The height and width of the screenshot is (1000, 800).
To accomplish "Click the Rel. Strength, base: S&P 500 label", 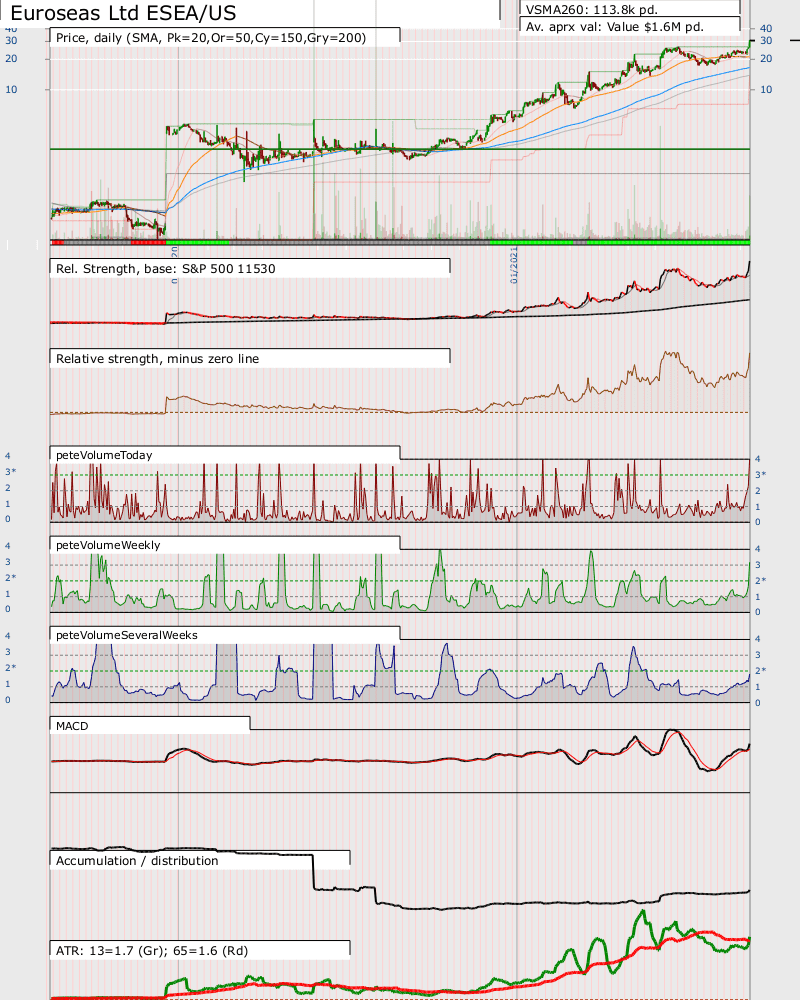I will click(166, 268).
